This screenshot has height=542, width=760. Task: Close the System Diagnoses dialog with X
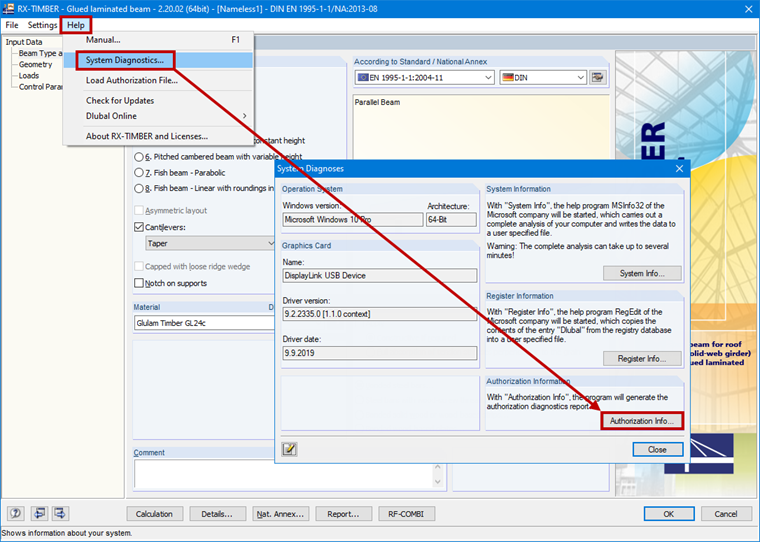click(679, 168)
